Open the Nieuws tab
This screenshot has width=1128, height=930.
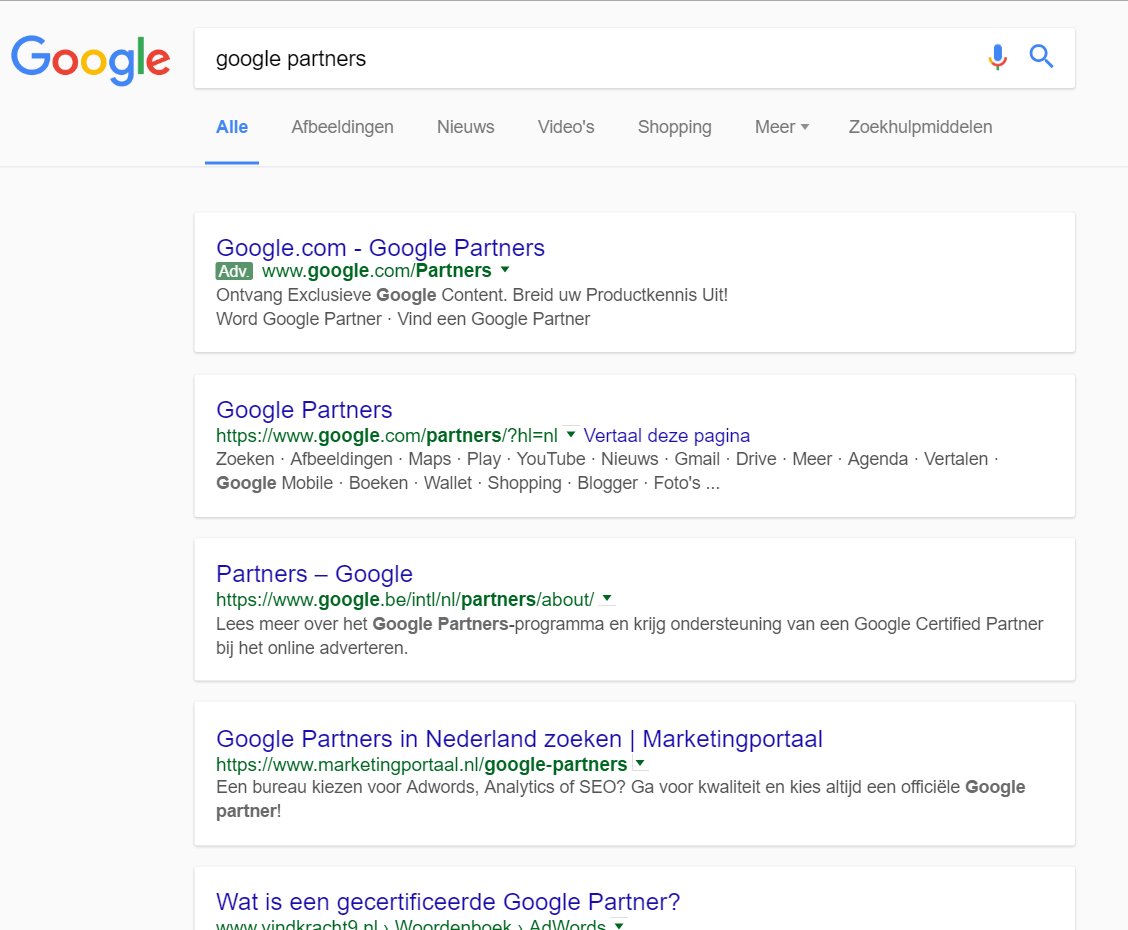[465, 127]
